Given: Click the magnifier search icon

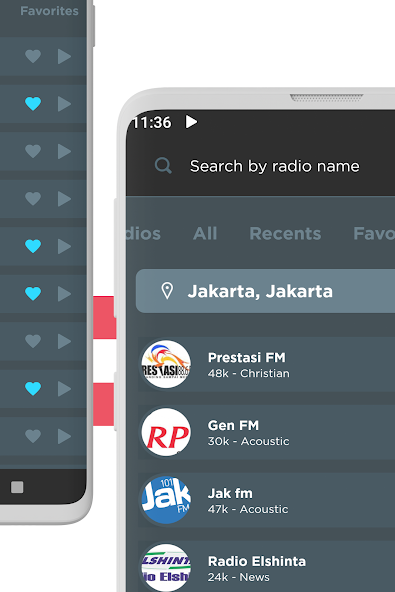Looking at the screenshot, I should click(163, 165).
